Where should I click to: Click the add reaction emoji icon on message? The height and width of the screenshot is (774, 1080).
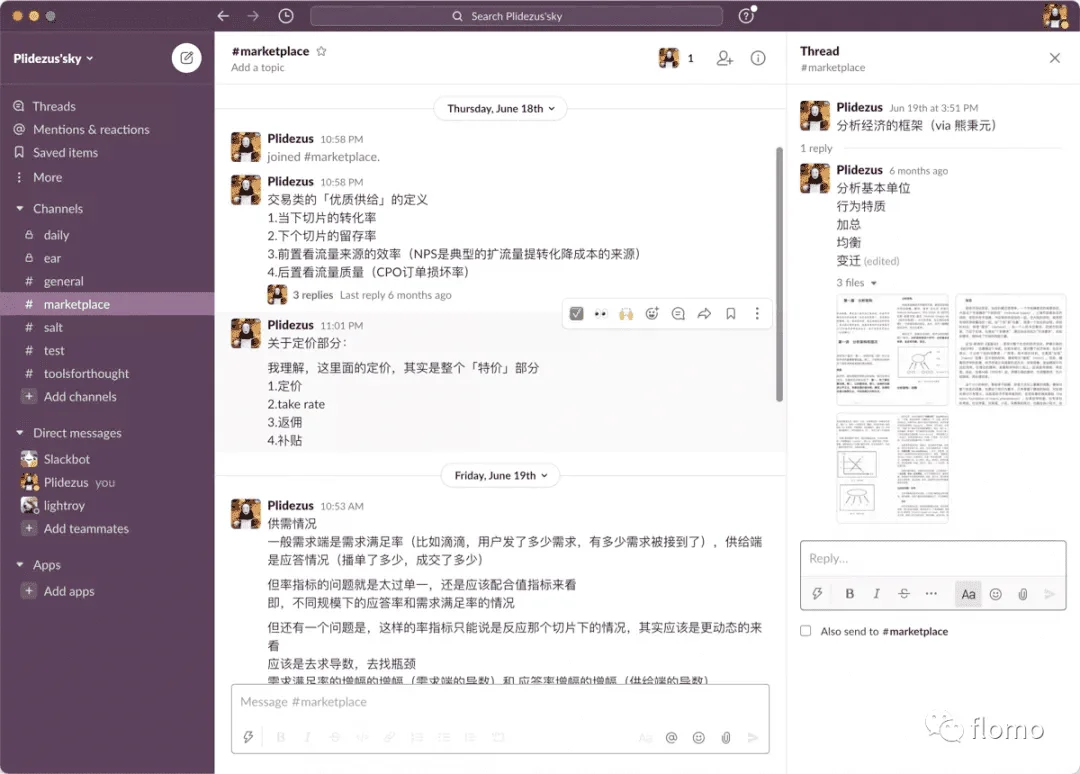point(652,313)
